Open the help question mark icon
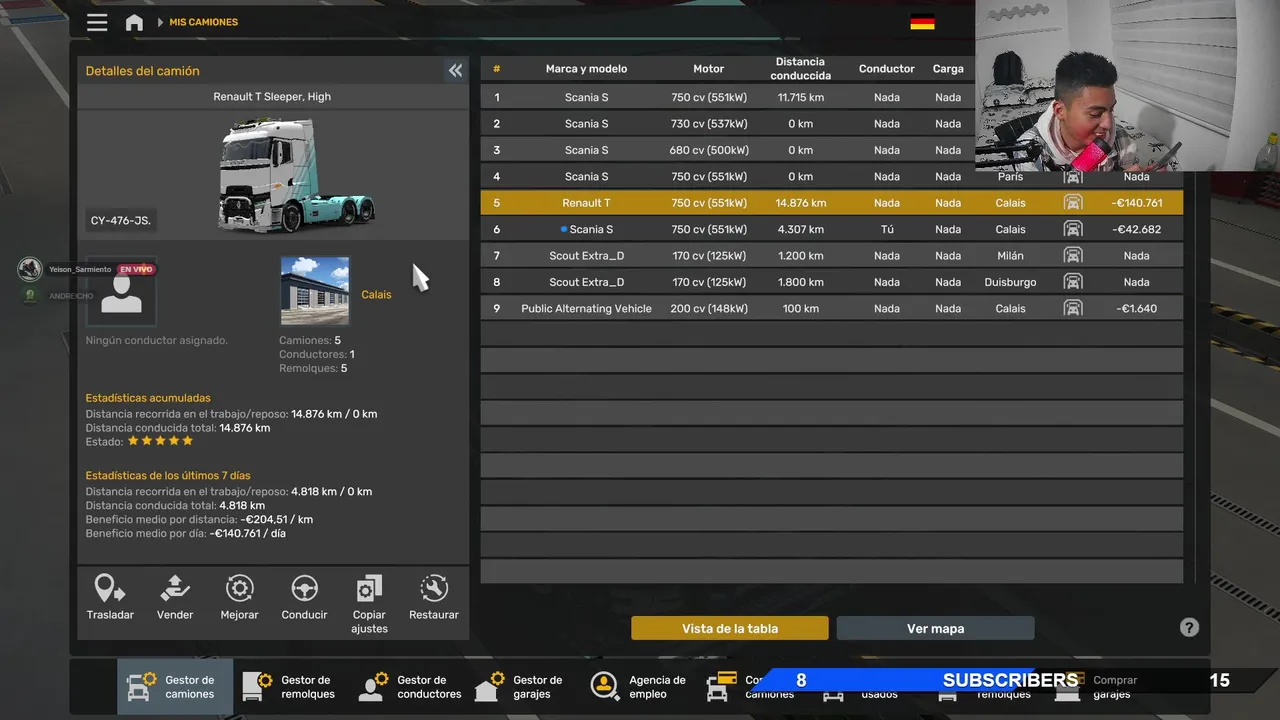The height and width of the screenshot is (720, 1280). pyautogui.click(x=1189, y=627)
